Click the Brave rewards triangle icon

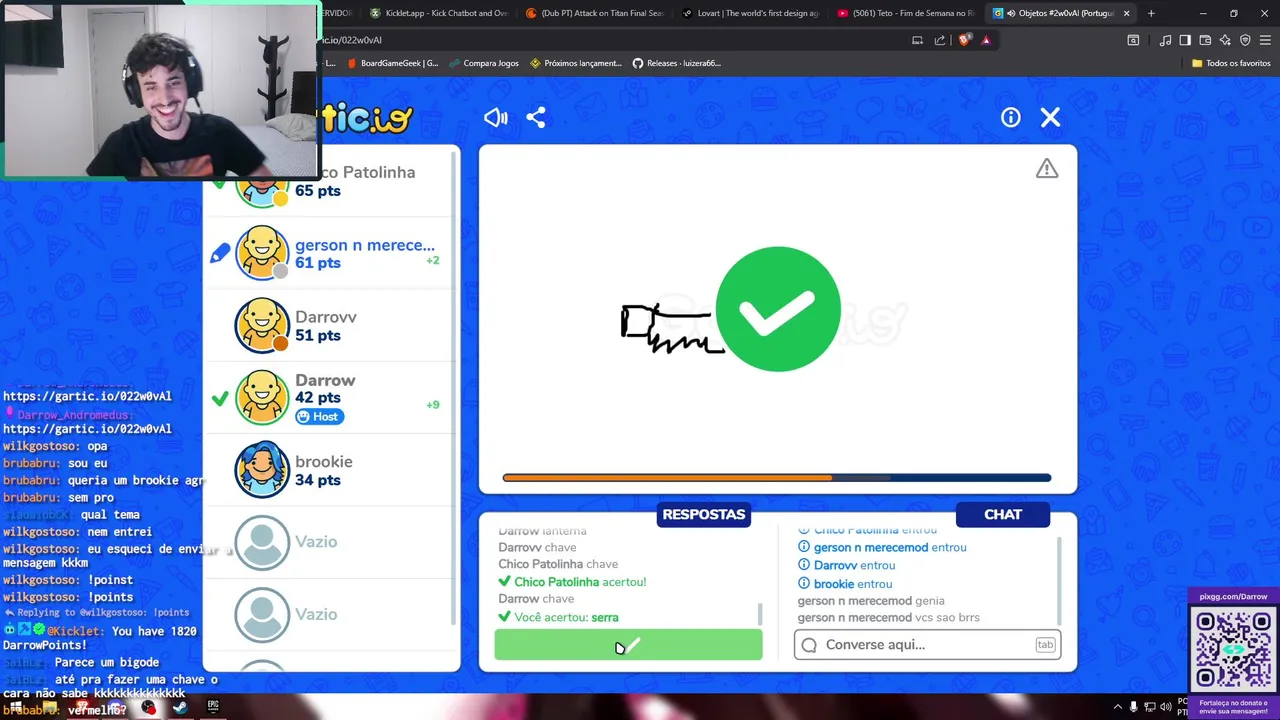point(986,40)
